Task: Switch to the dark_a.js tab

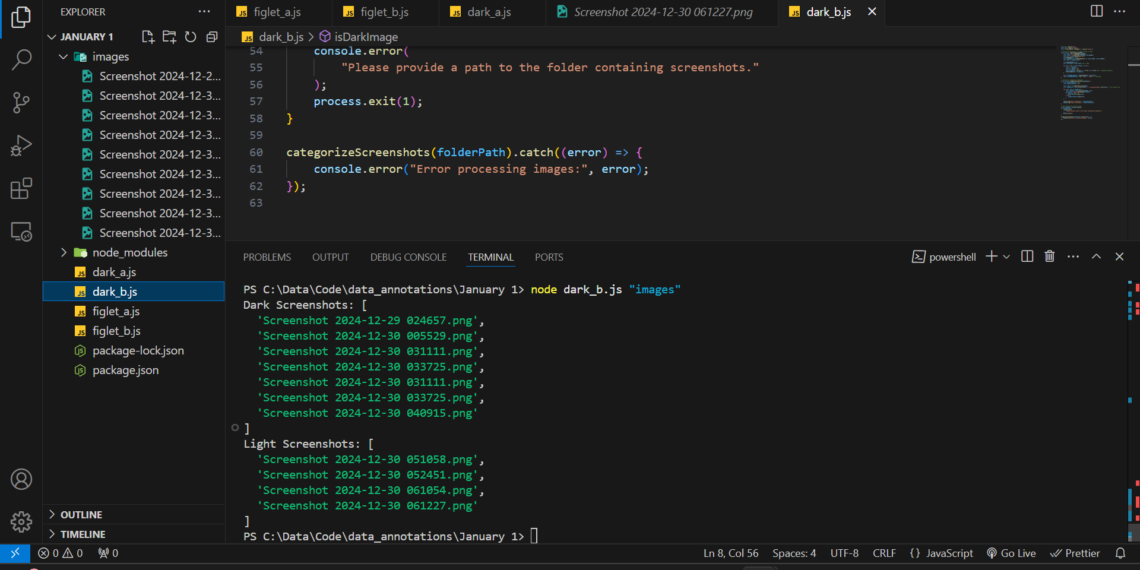Action: [491, 12]
